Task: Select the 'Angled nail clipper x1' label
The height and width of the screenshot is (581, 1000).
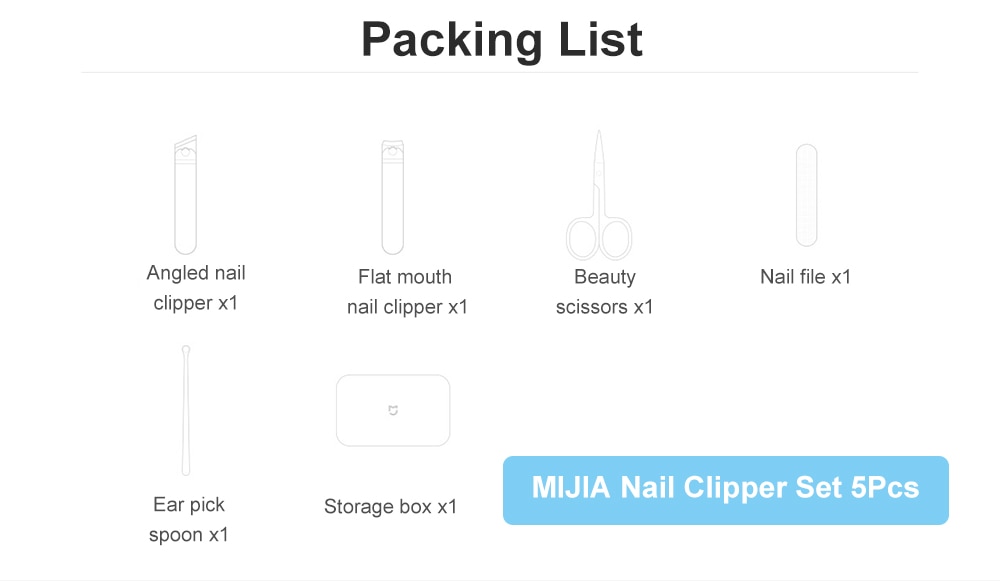Action: (x=196, y=288)
